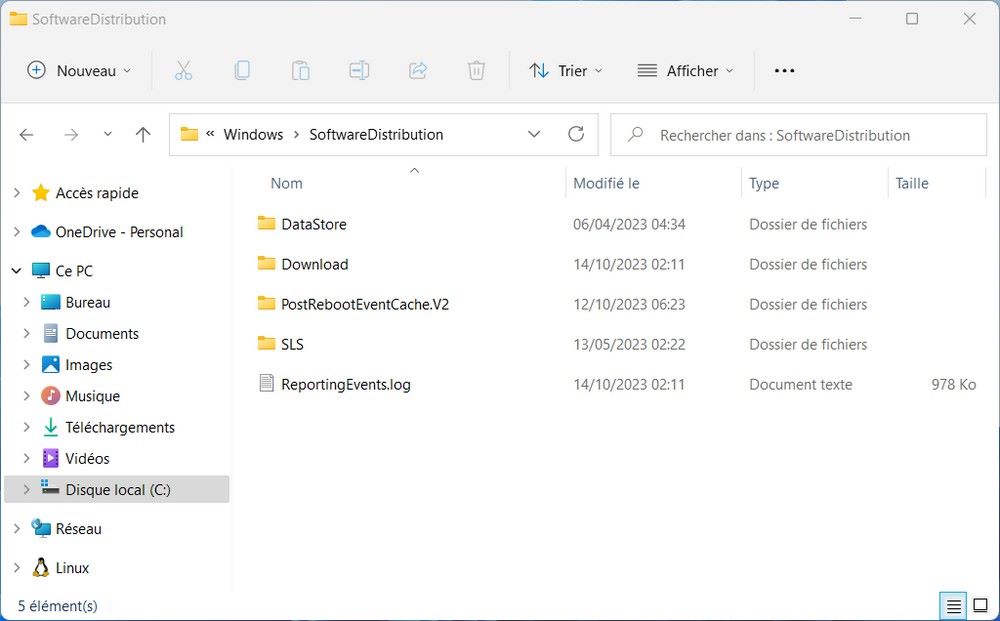Viewport: 1000px width, 621px height.
Task: Open Images from the sidebar
Action: pyautogui.click(x=89, y=365)
